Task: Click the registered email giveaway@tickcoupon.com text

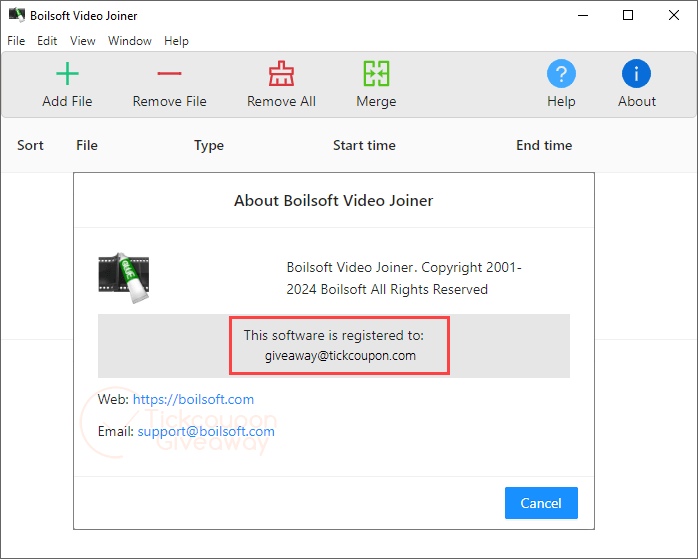Action: [x=340, y=356]
